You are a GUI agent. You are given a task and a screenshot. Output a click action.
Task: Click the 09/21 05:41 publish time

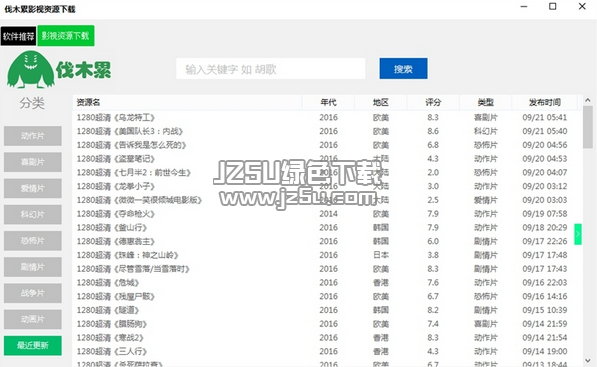(x=544, y=118)
